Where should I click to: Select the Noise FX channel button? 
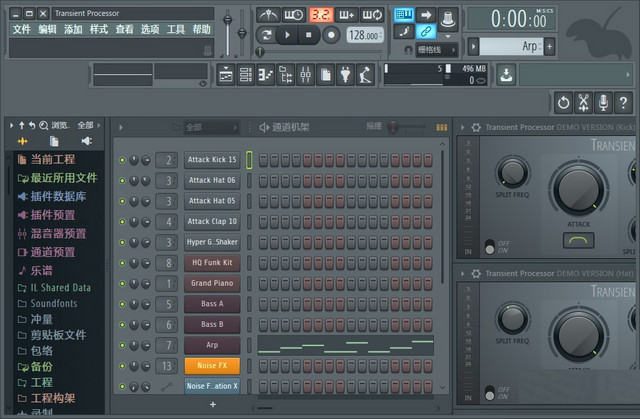212,366
